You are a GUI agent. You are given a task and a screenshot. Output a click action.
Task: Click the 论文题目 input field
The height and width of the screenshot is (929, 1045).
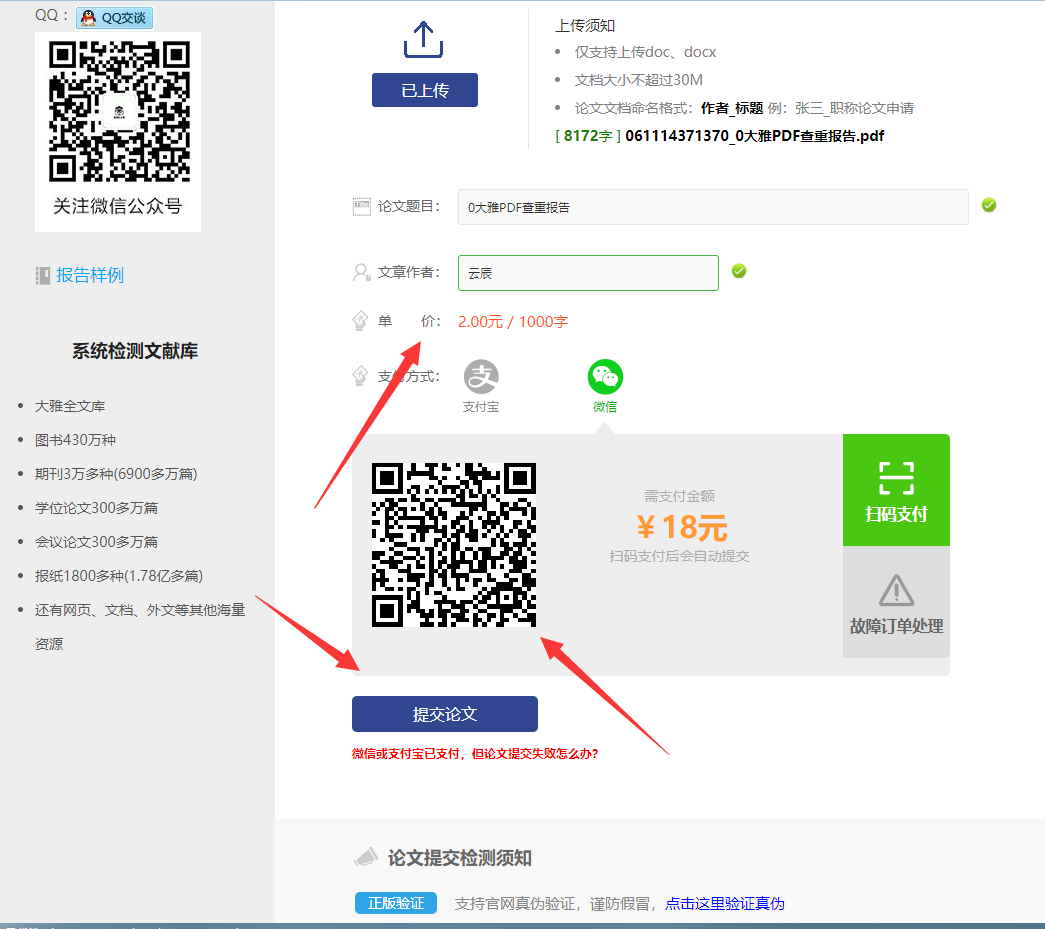(713, 207)
